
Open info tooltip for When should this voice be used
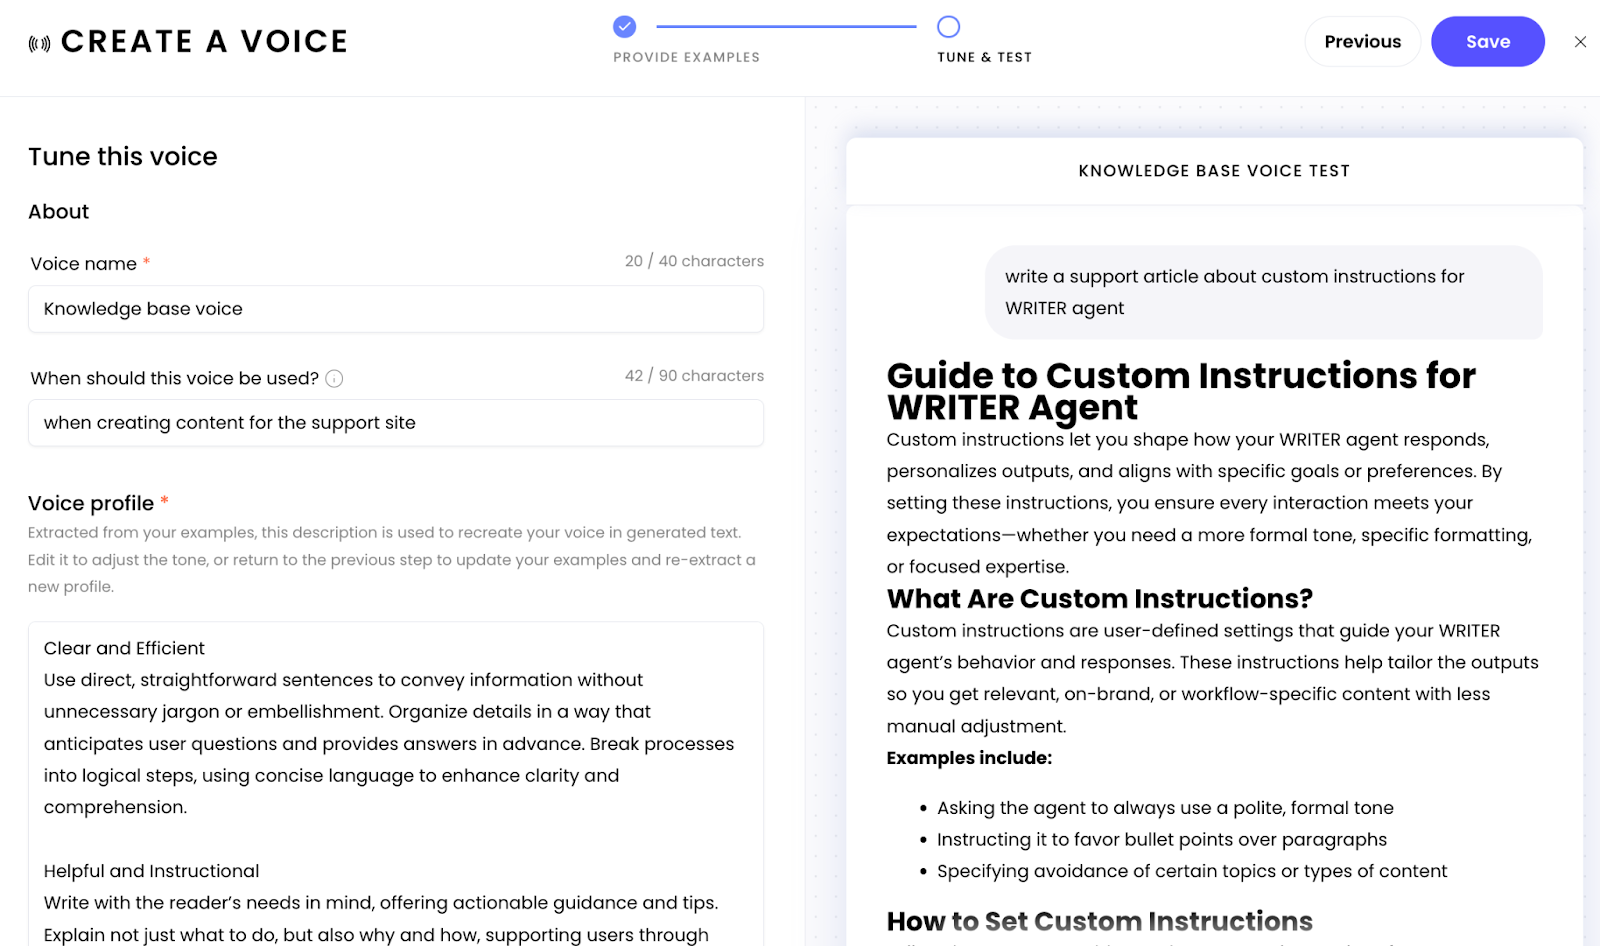pos(335,379)
